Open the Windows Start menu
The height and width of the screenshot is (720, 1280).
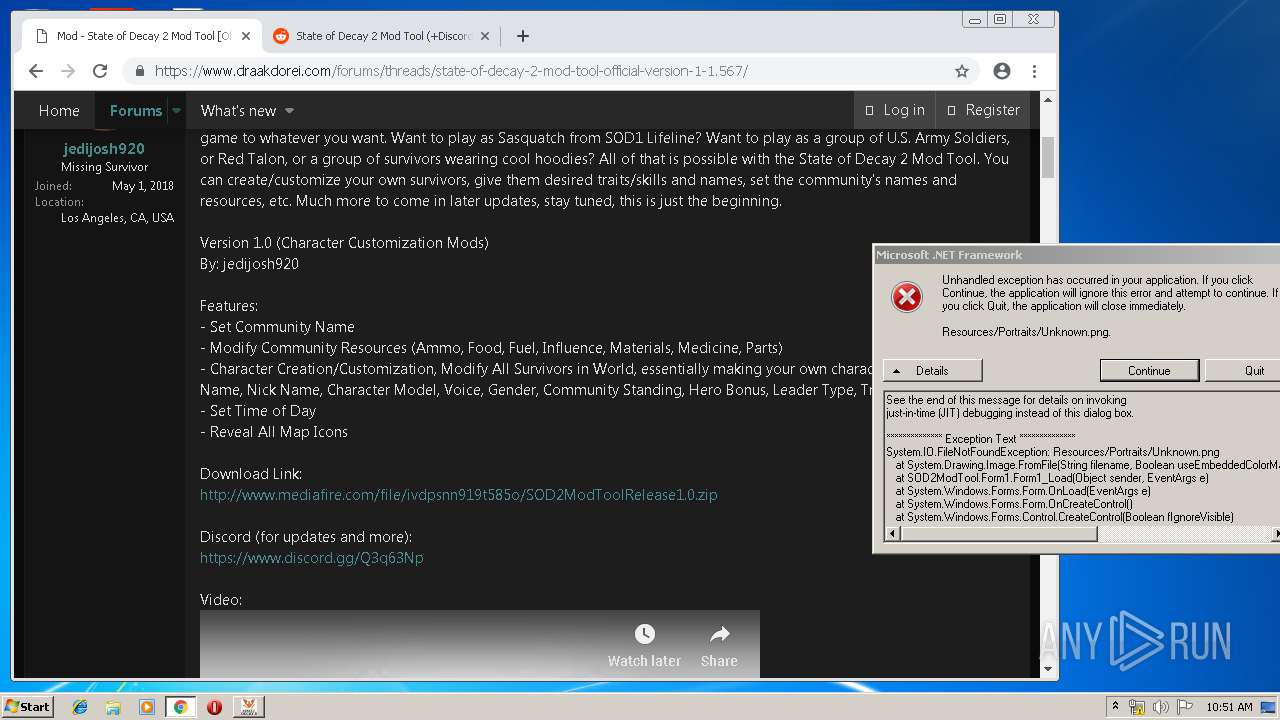click(27, 706)
